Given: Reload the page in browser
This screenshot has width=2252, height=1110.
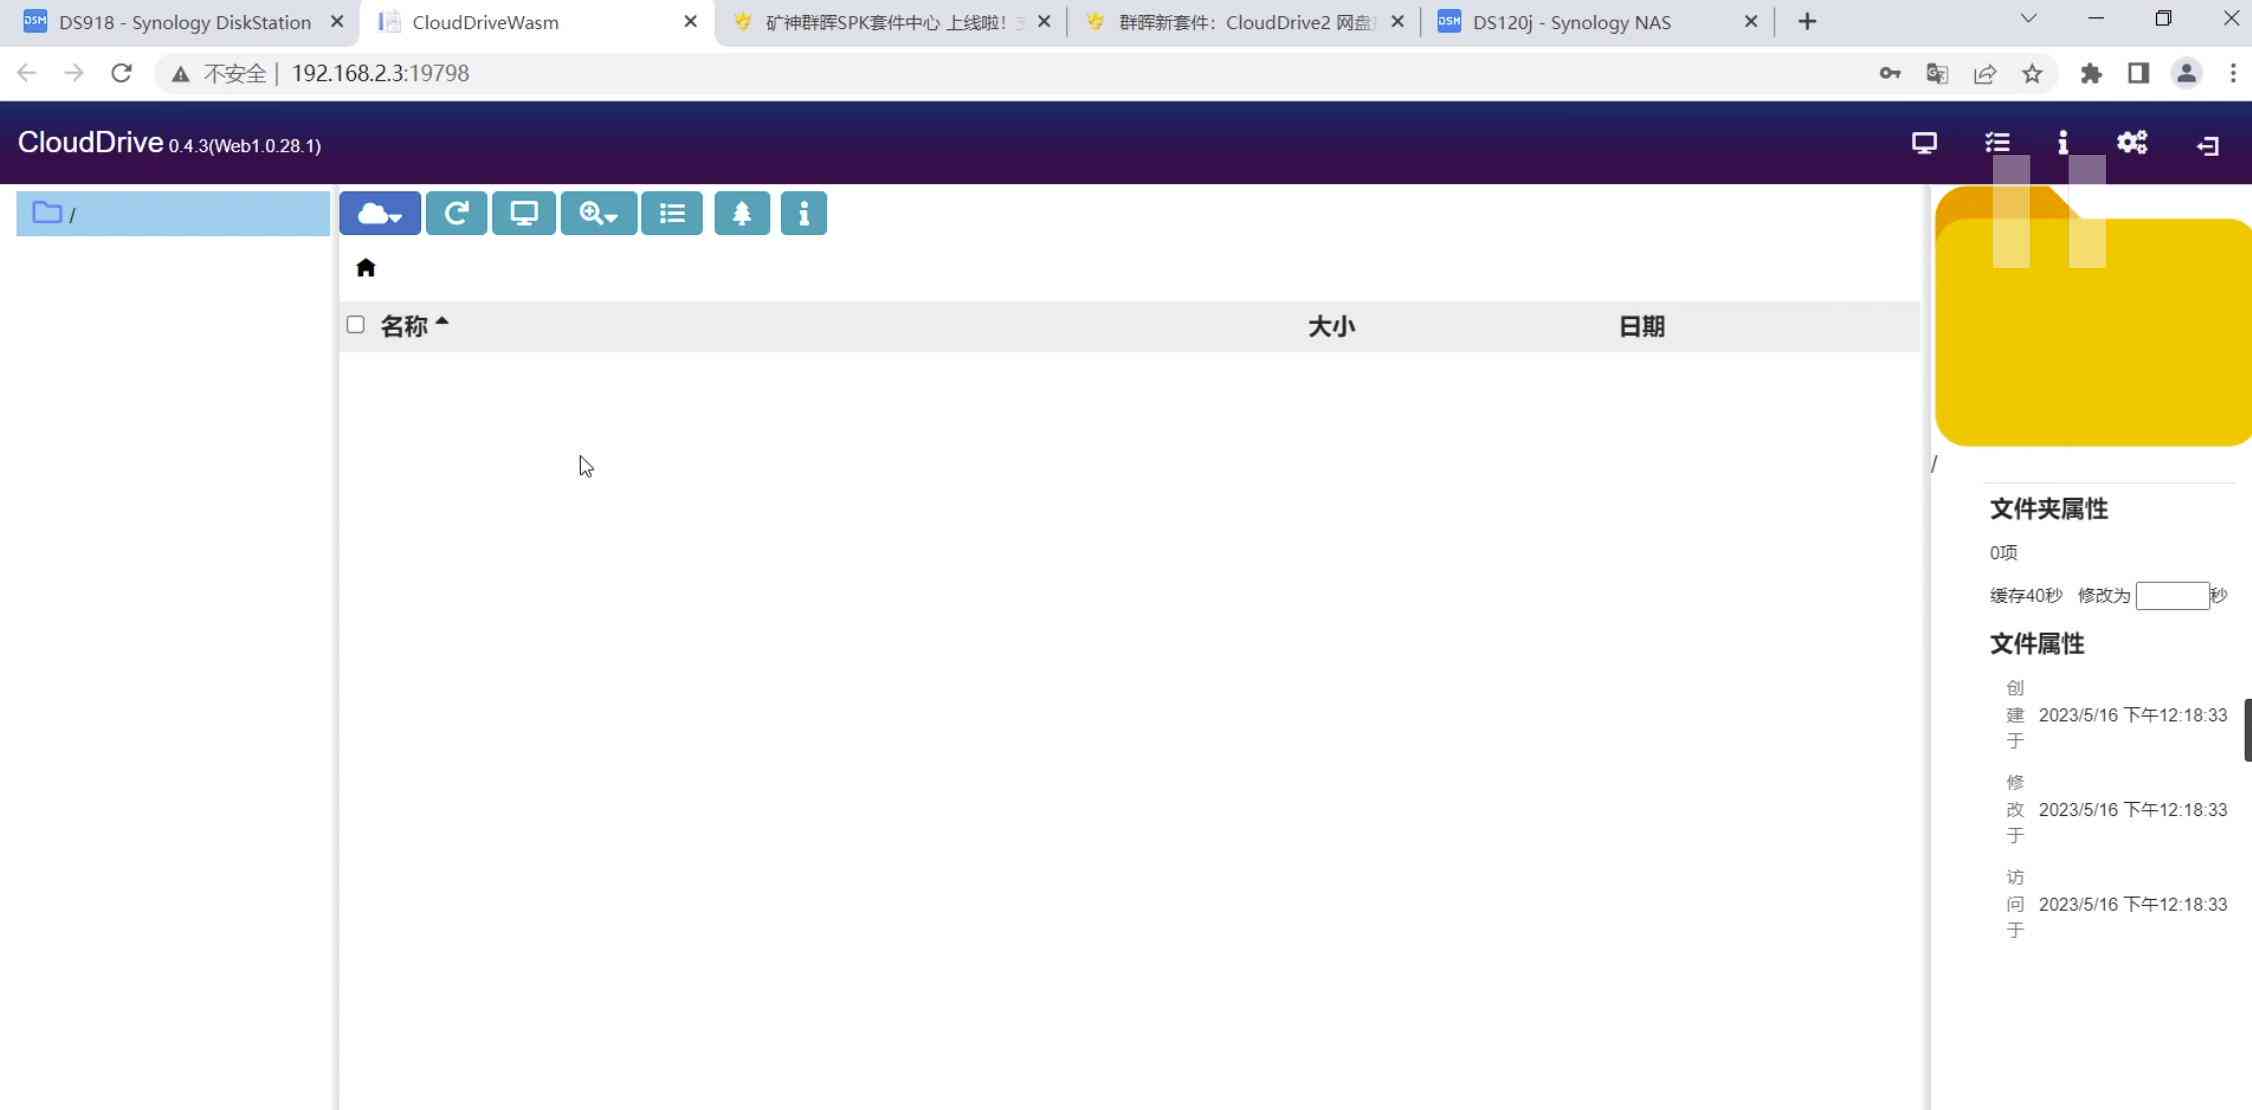Looking at the screenshot, I should coord(121,73).
